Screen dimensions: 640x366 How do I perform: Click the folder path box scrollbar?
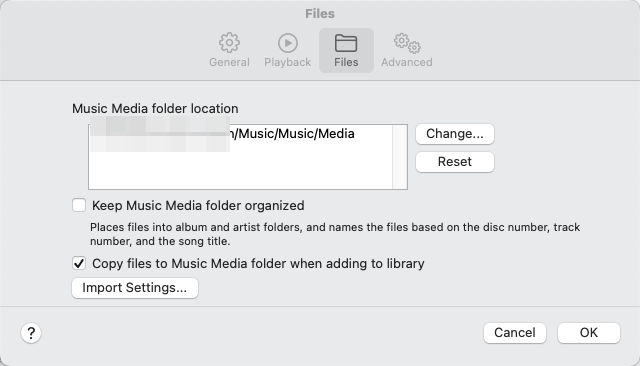pyautogui.click(x=400, y=157)
